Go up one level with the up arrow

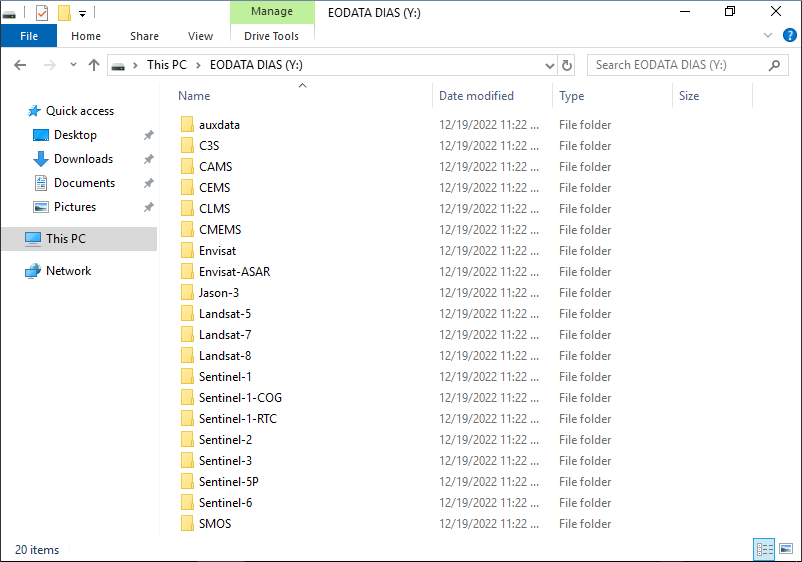click(94, 65)
